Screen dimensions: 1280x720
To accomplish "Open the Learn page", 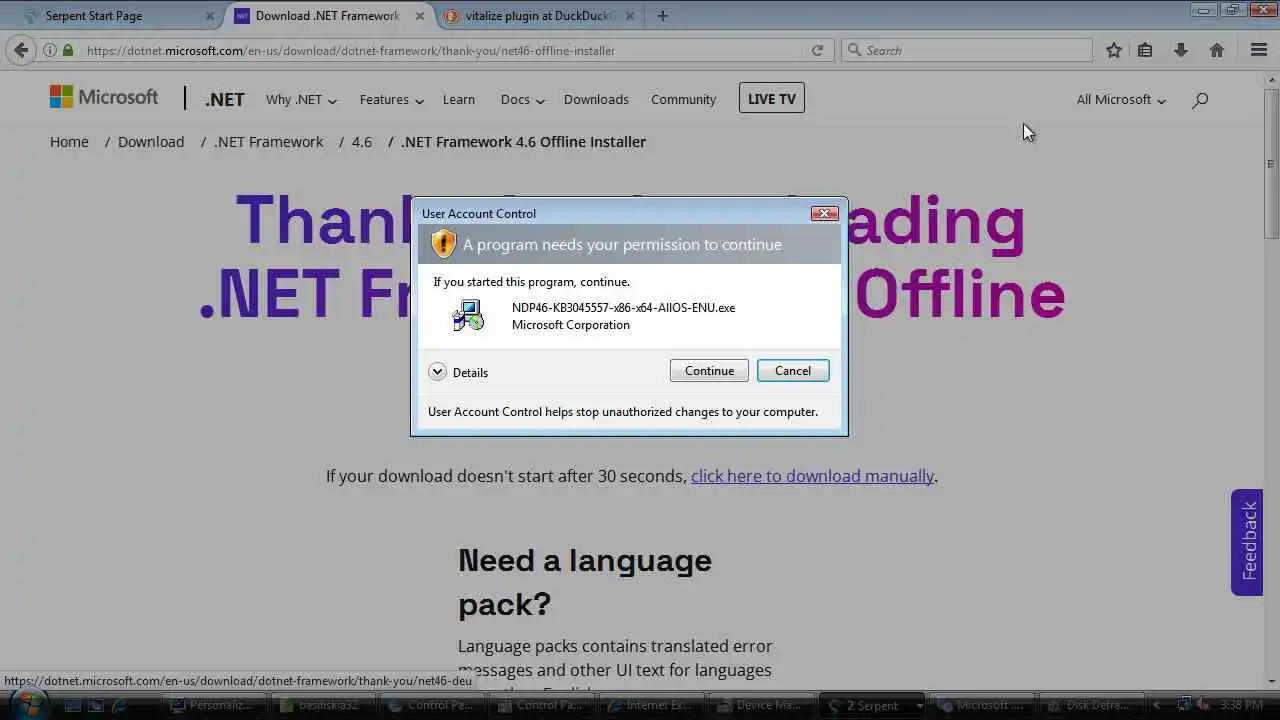I will tap(459, 99).
